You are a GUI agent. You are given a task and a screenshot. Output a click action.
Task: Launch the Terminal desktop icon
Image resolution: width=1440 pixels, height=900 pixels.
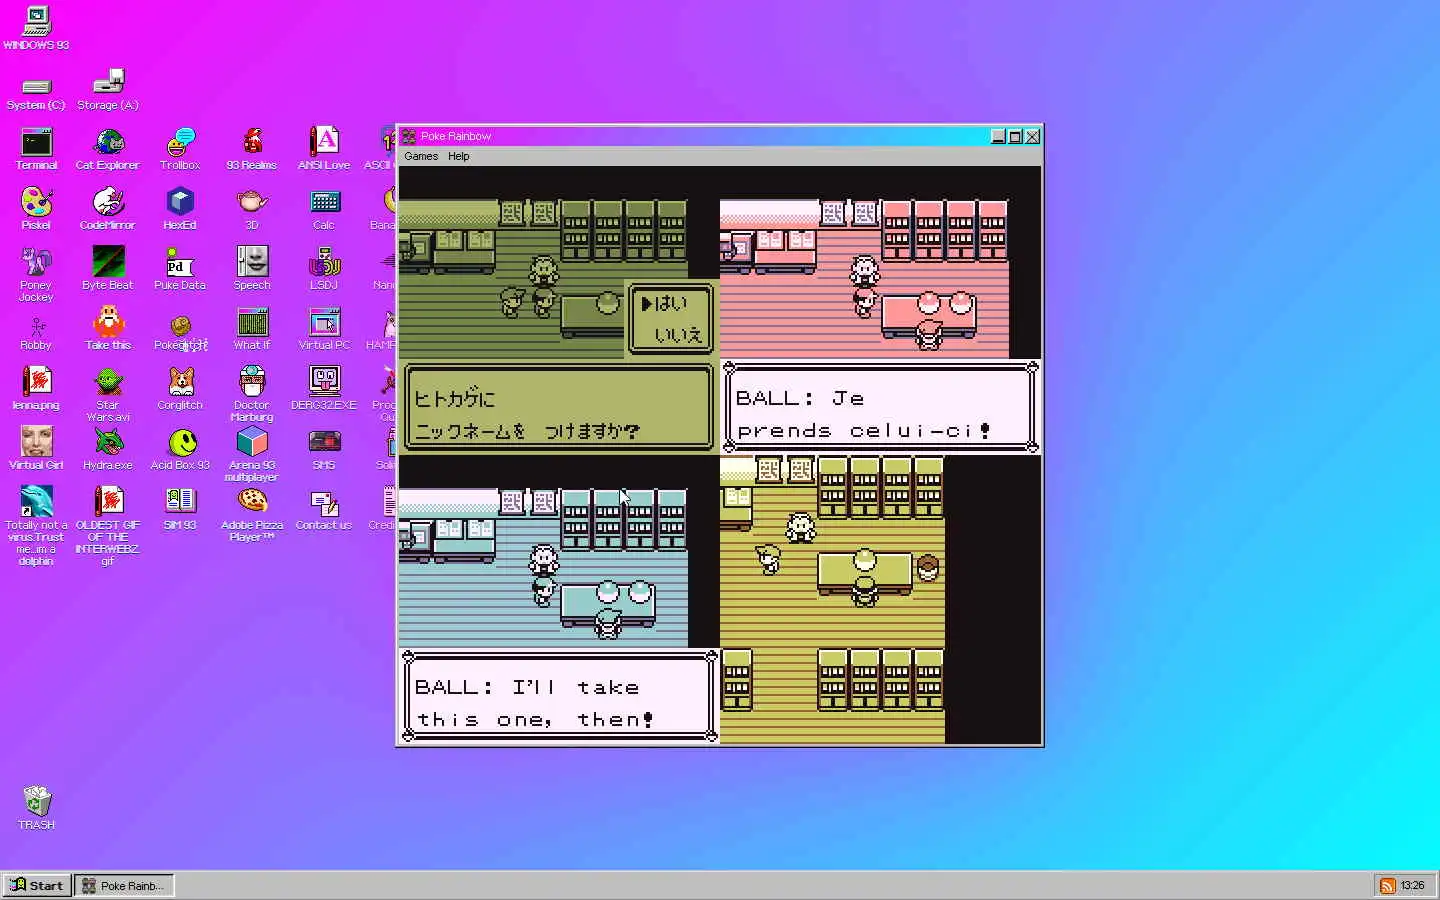[36, 150]
